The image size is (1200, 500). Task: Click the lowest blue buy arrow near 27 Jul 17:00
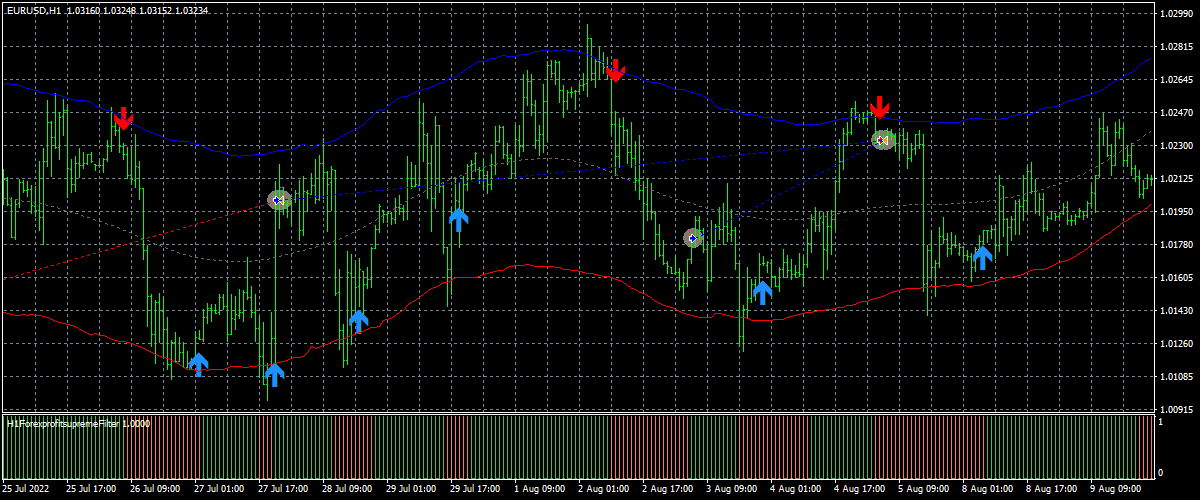[274, 375]
